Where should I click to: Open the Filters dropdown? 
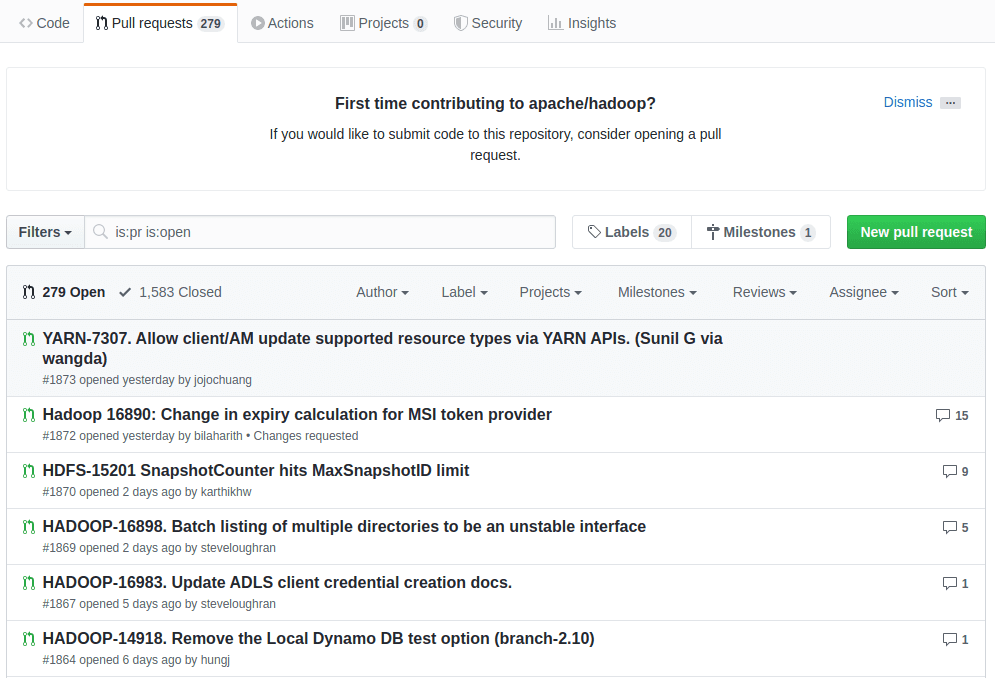point(44,231)
